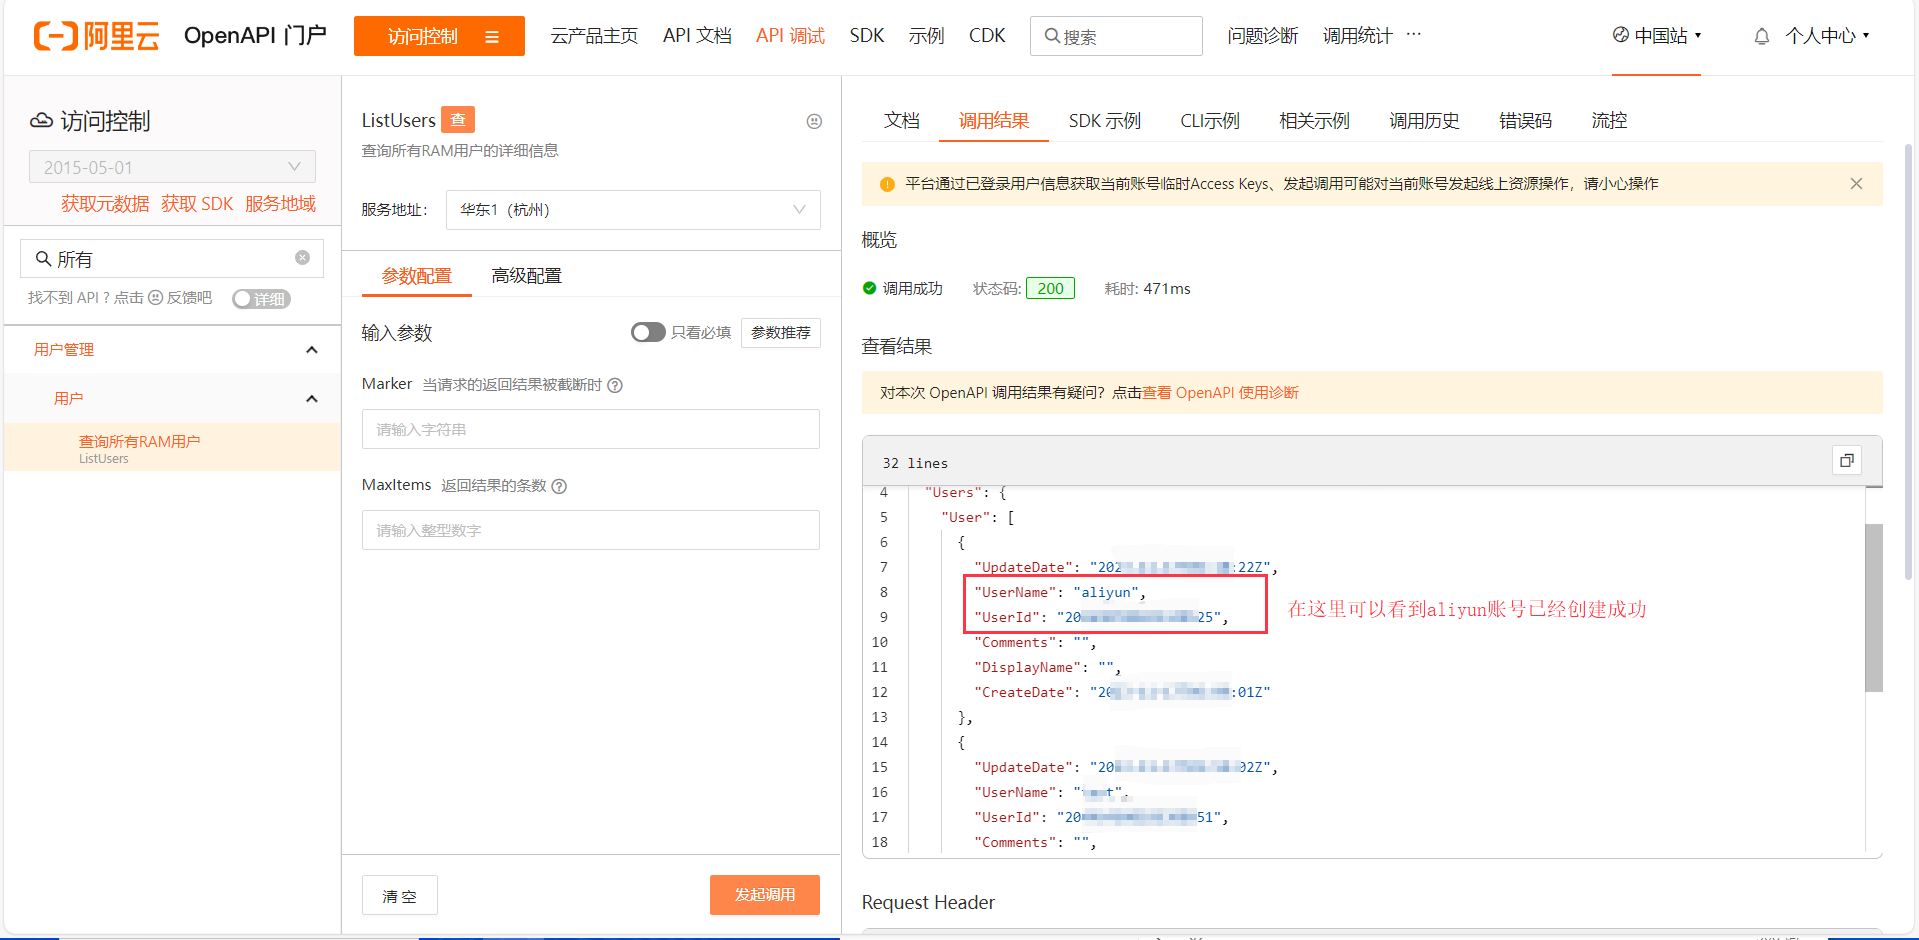Switch to the 错误码 tab
The height and width of the screenshot is (940, 1919).
click(x=1525, y=121)
